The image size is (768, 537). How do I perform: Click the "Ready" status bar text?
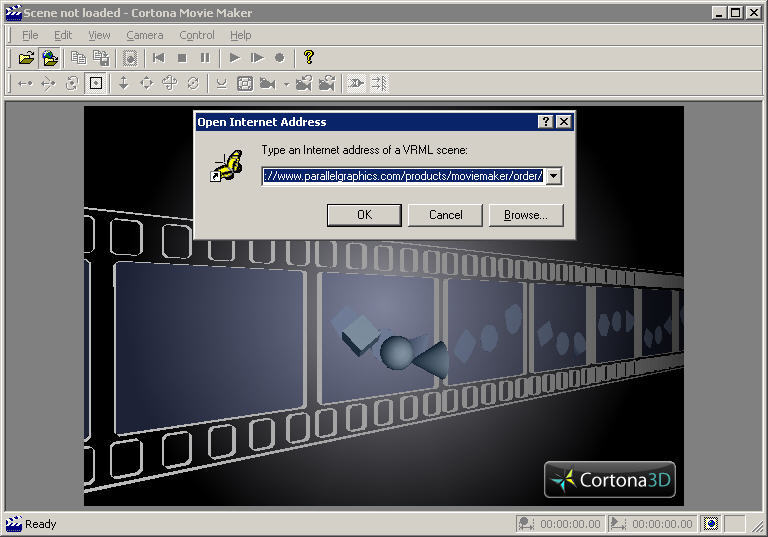41,524
